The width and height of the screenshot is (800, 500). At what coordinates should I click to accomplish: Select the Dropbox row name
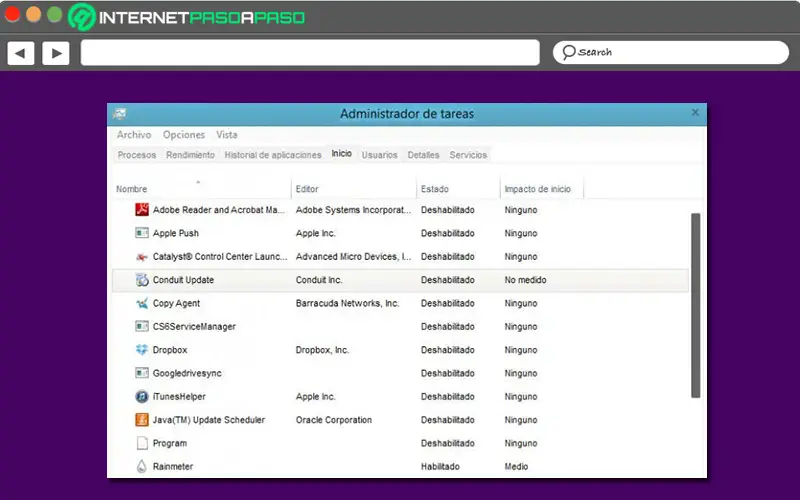(170, 350)
